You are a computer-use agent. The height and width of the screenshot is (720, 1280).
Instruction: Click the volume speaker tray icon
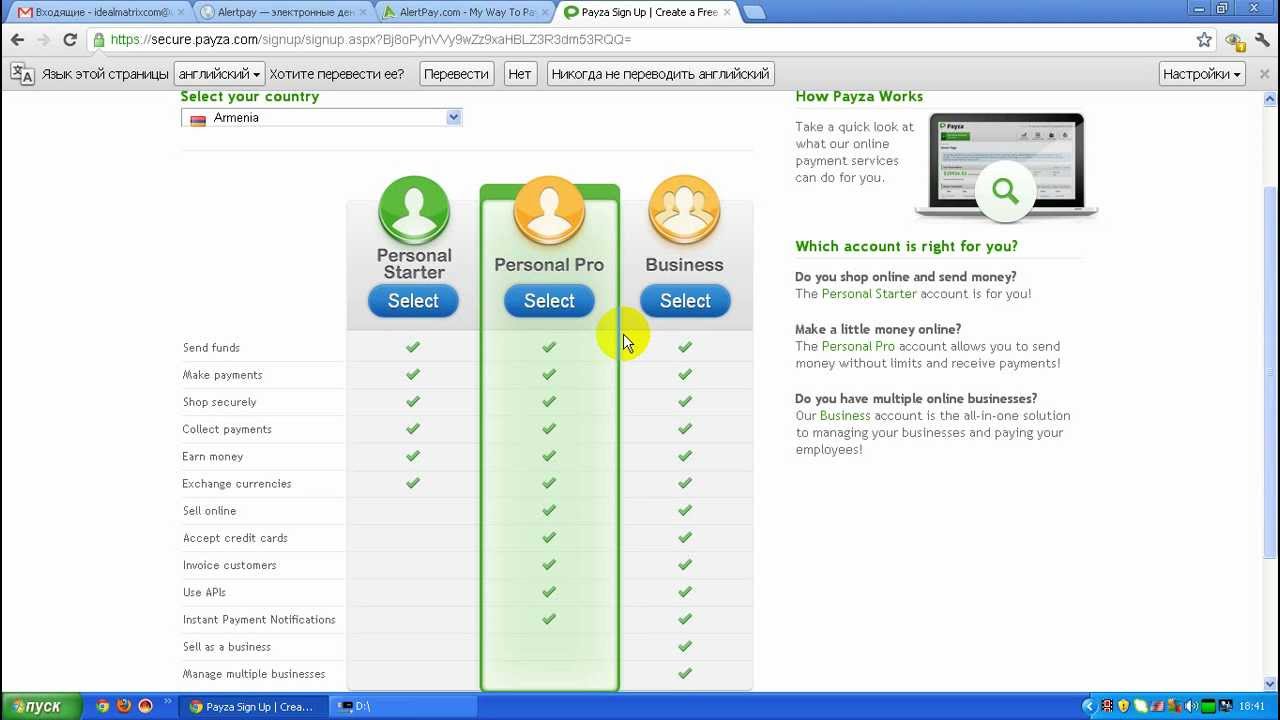pyautogui.click(x=1191, y=706)
